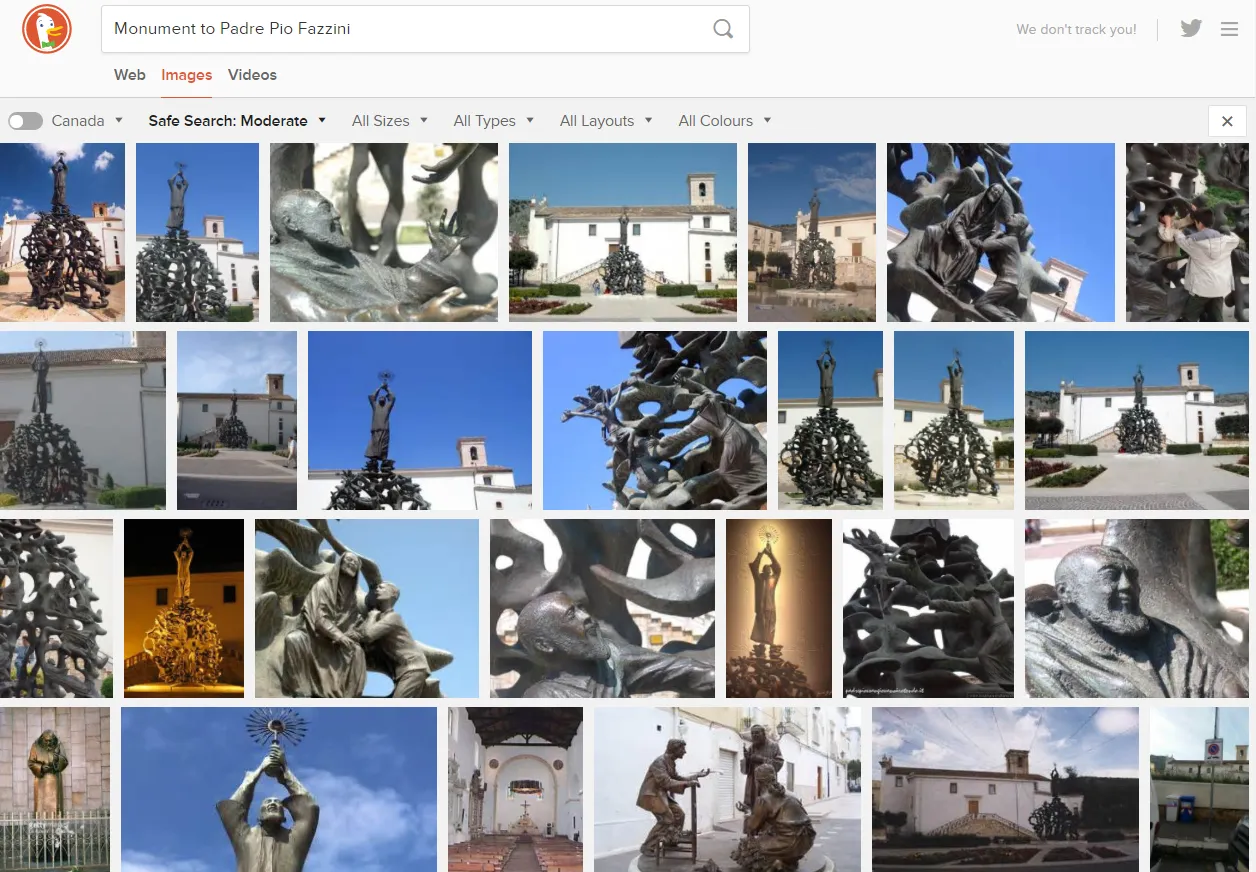Open thumbnail of church interior with pews
The height and width of the screenshot is (872, 1256).
tap(516, 789)
